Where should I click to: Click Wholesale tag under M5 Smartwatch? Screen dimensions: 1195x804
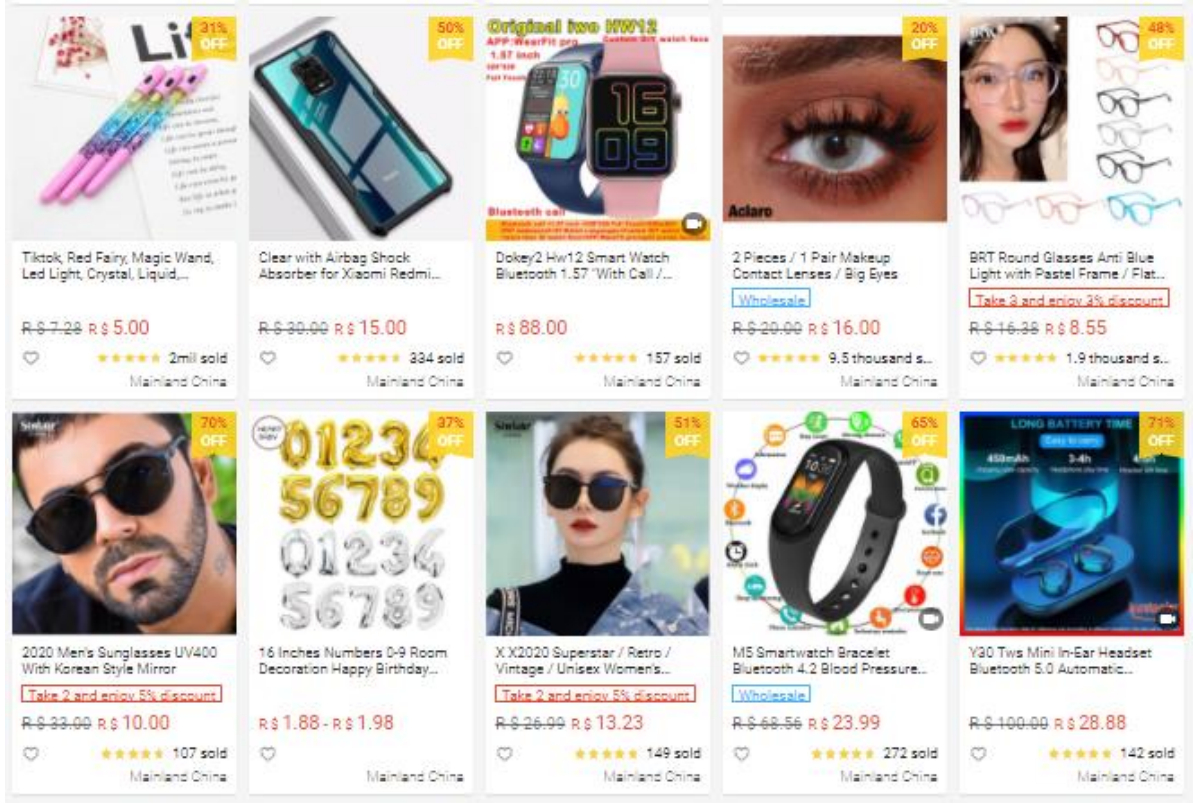[771, 694]
